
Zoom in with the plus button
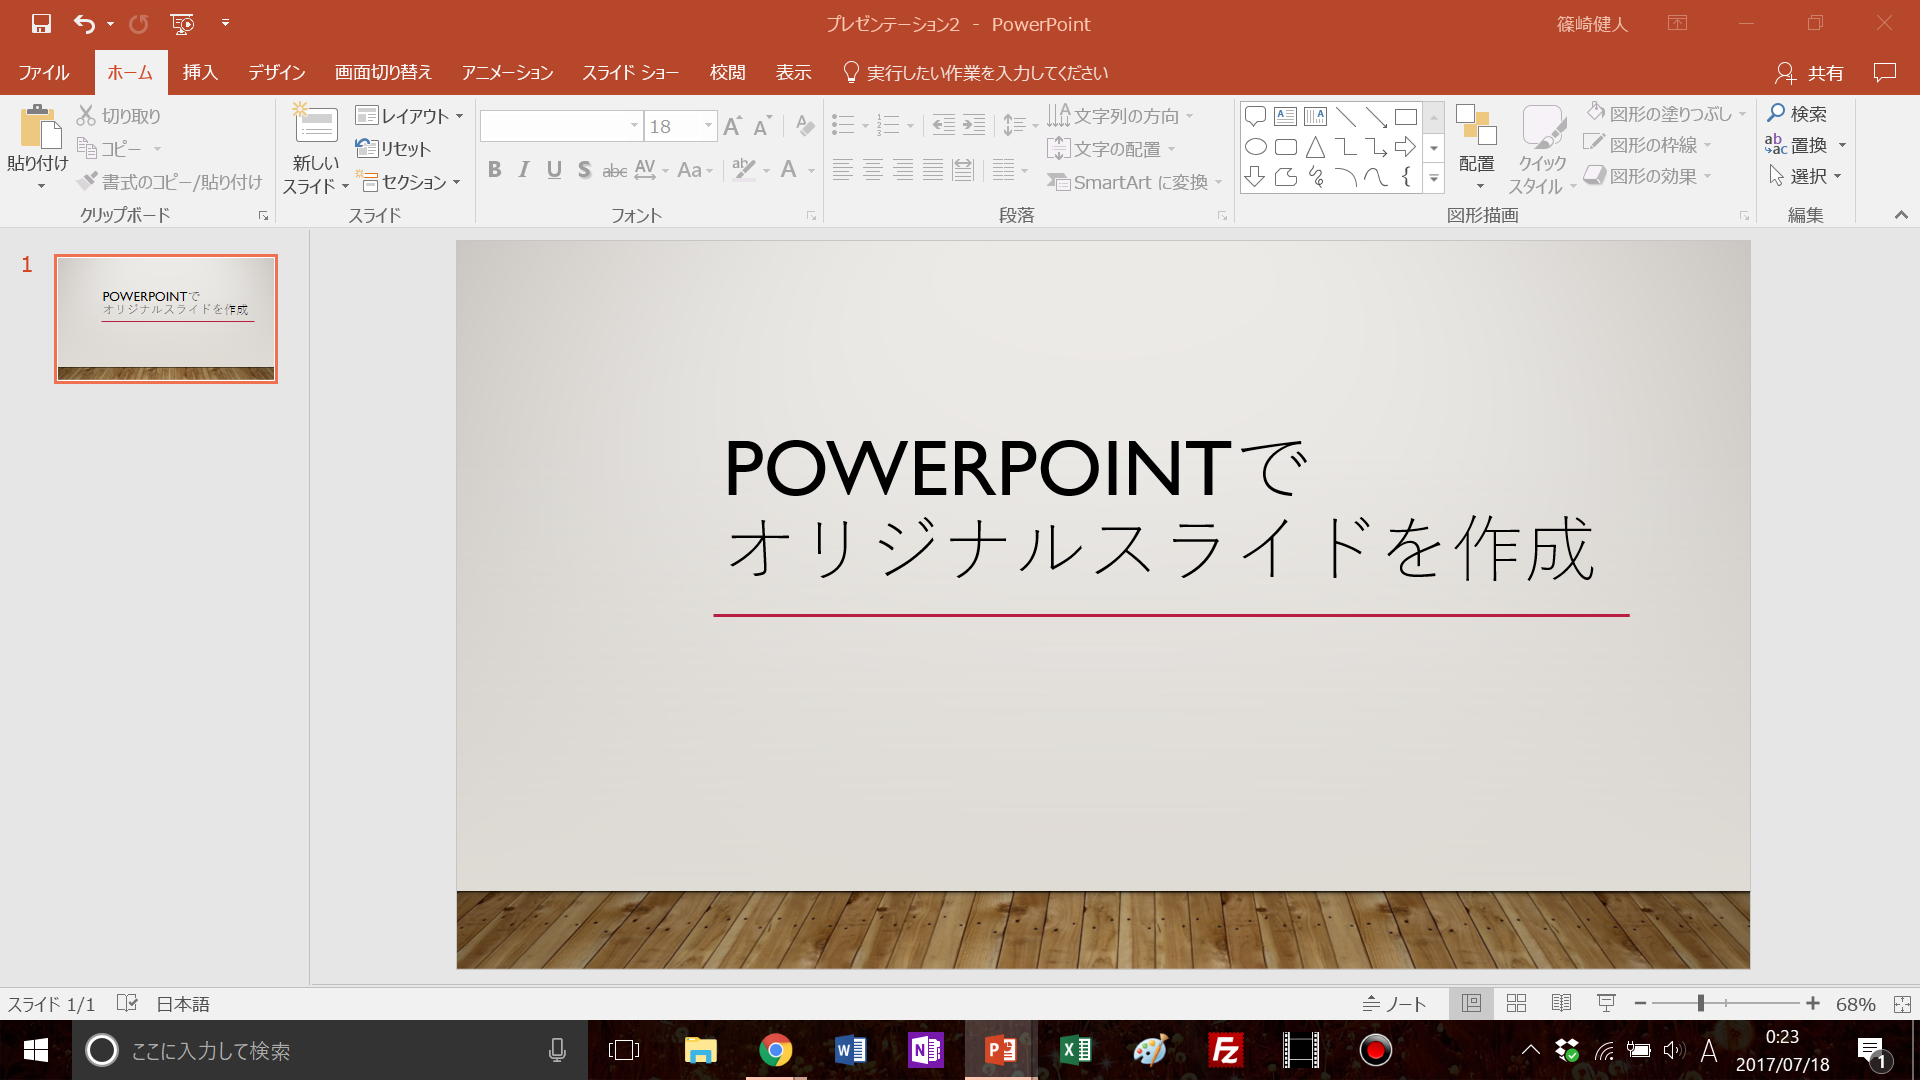pyautogui.click(x=1813, y=1003)
